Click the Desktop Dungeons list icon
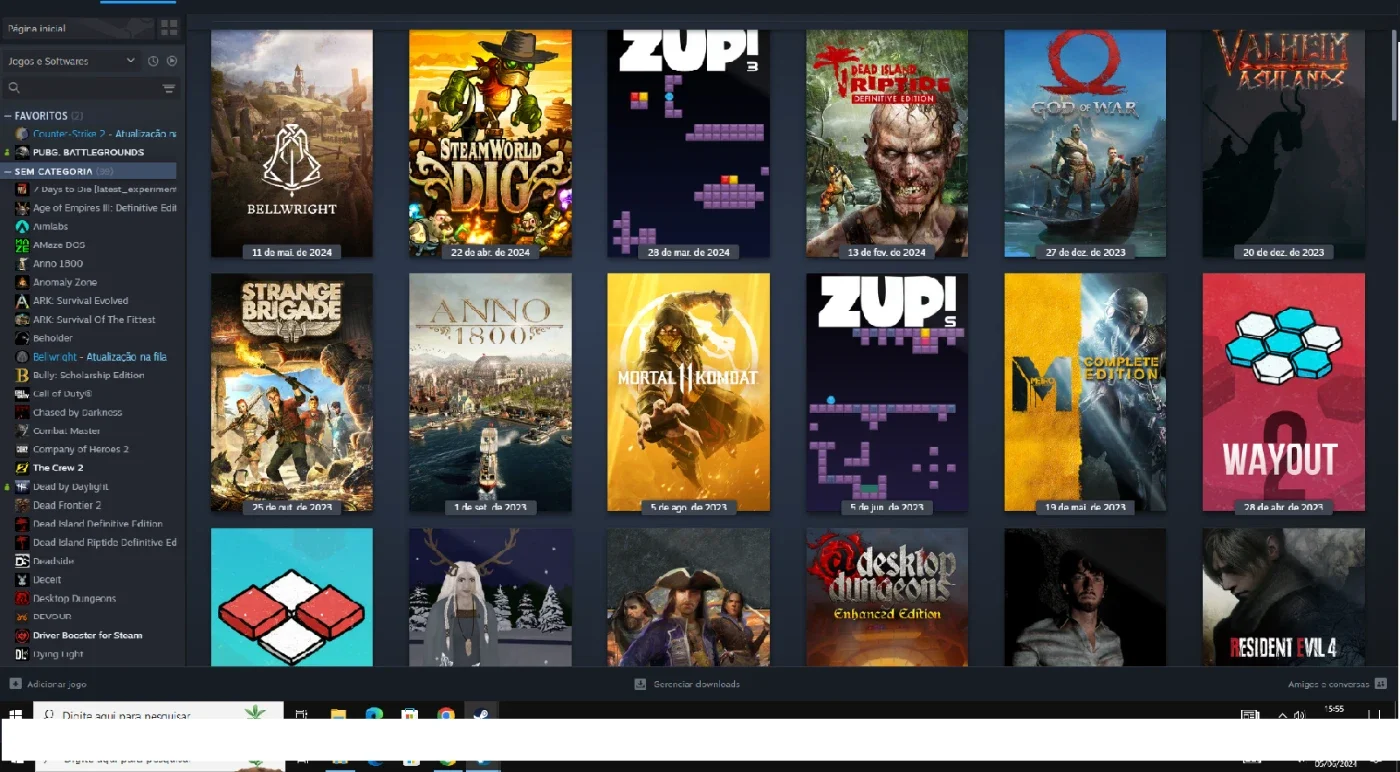Image resolution: width=1400 pixels, height=772 pixels. (22, 598)
